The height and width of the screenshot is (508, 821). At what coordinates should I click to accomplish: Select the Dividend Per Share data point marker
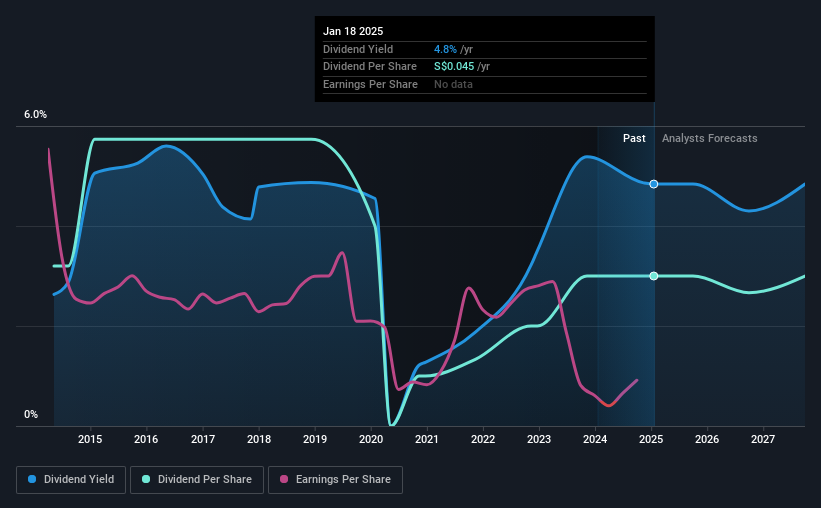(x=653, y=276)
